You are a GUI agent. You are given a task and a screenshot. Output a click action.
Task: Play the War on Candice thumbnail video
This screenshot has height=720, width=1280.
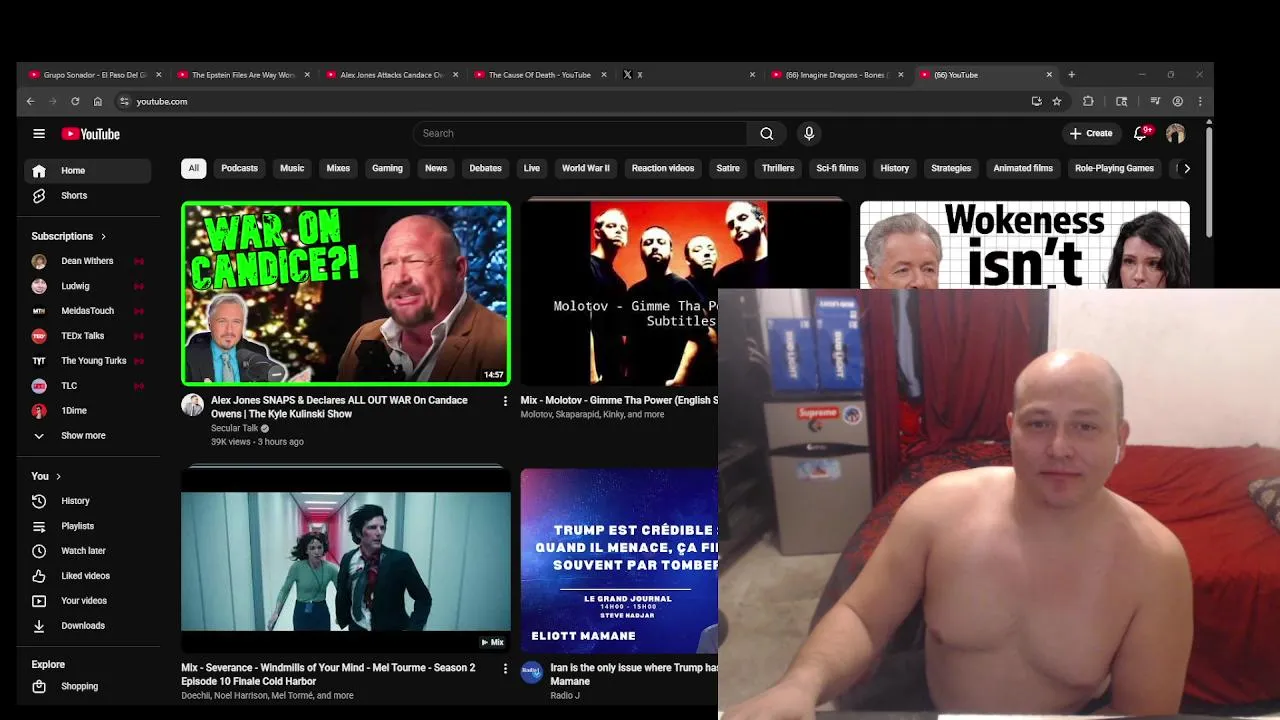tap(346, 293)
